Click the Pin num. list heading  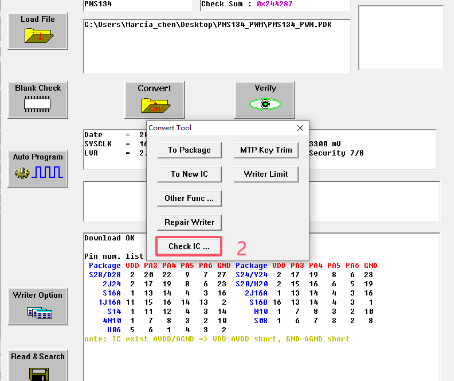tap(114, 256)
